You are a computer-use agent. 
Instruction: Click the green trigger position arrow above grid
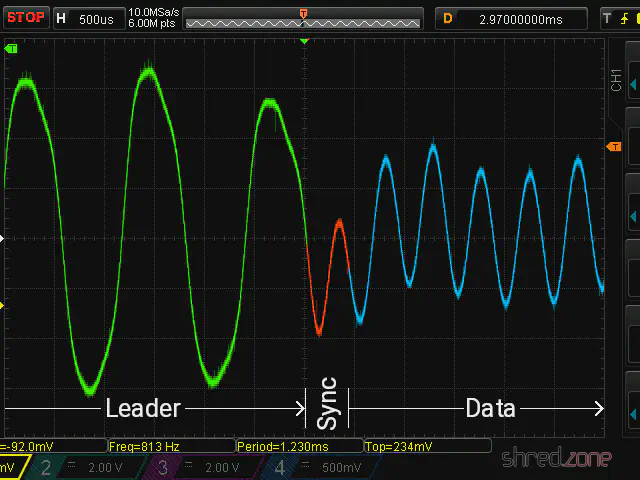305,42
